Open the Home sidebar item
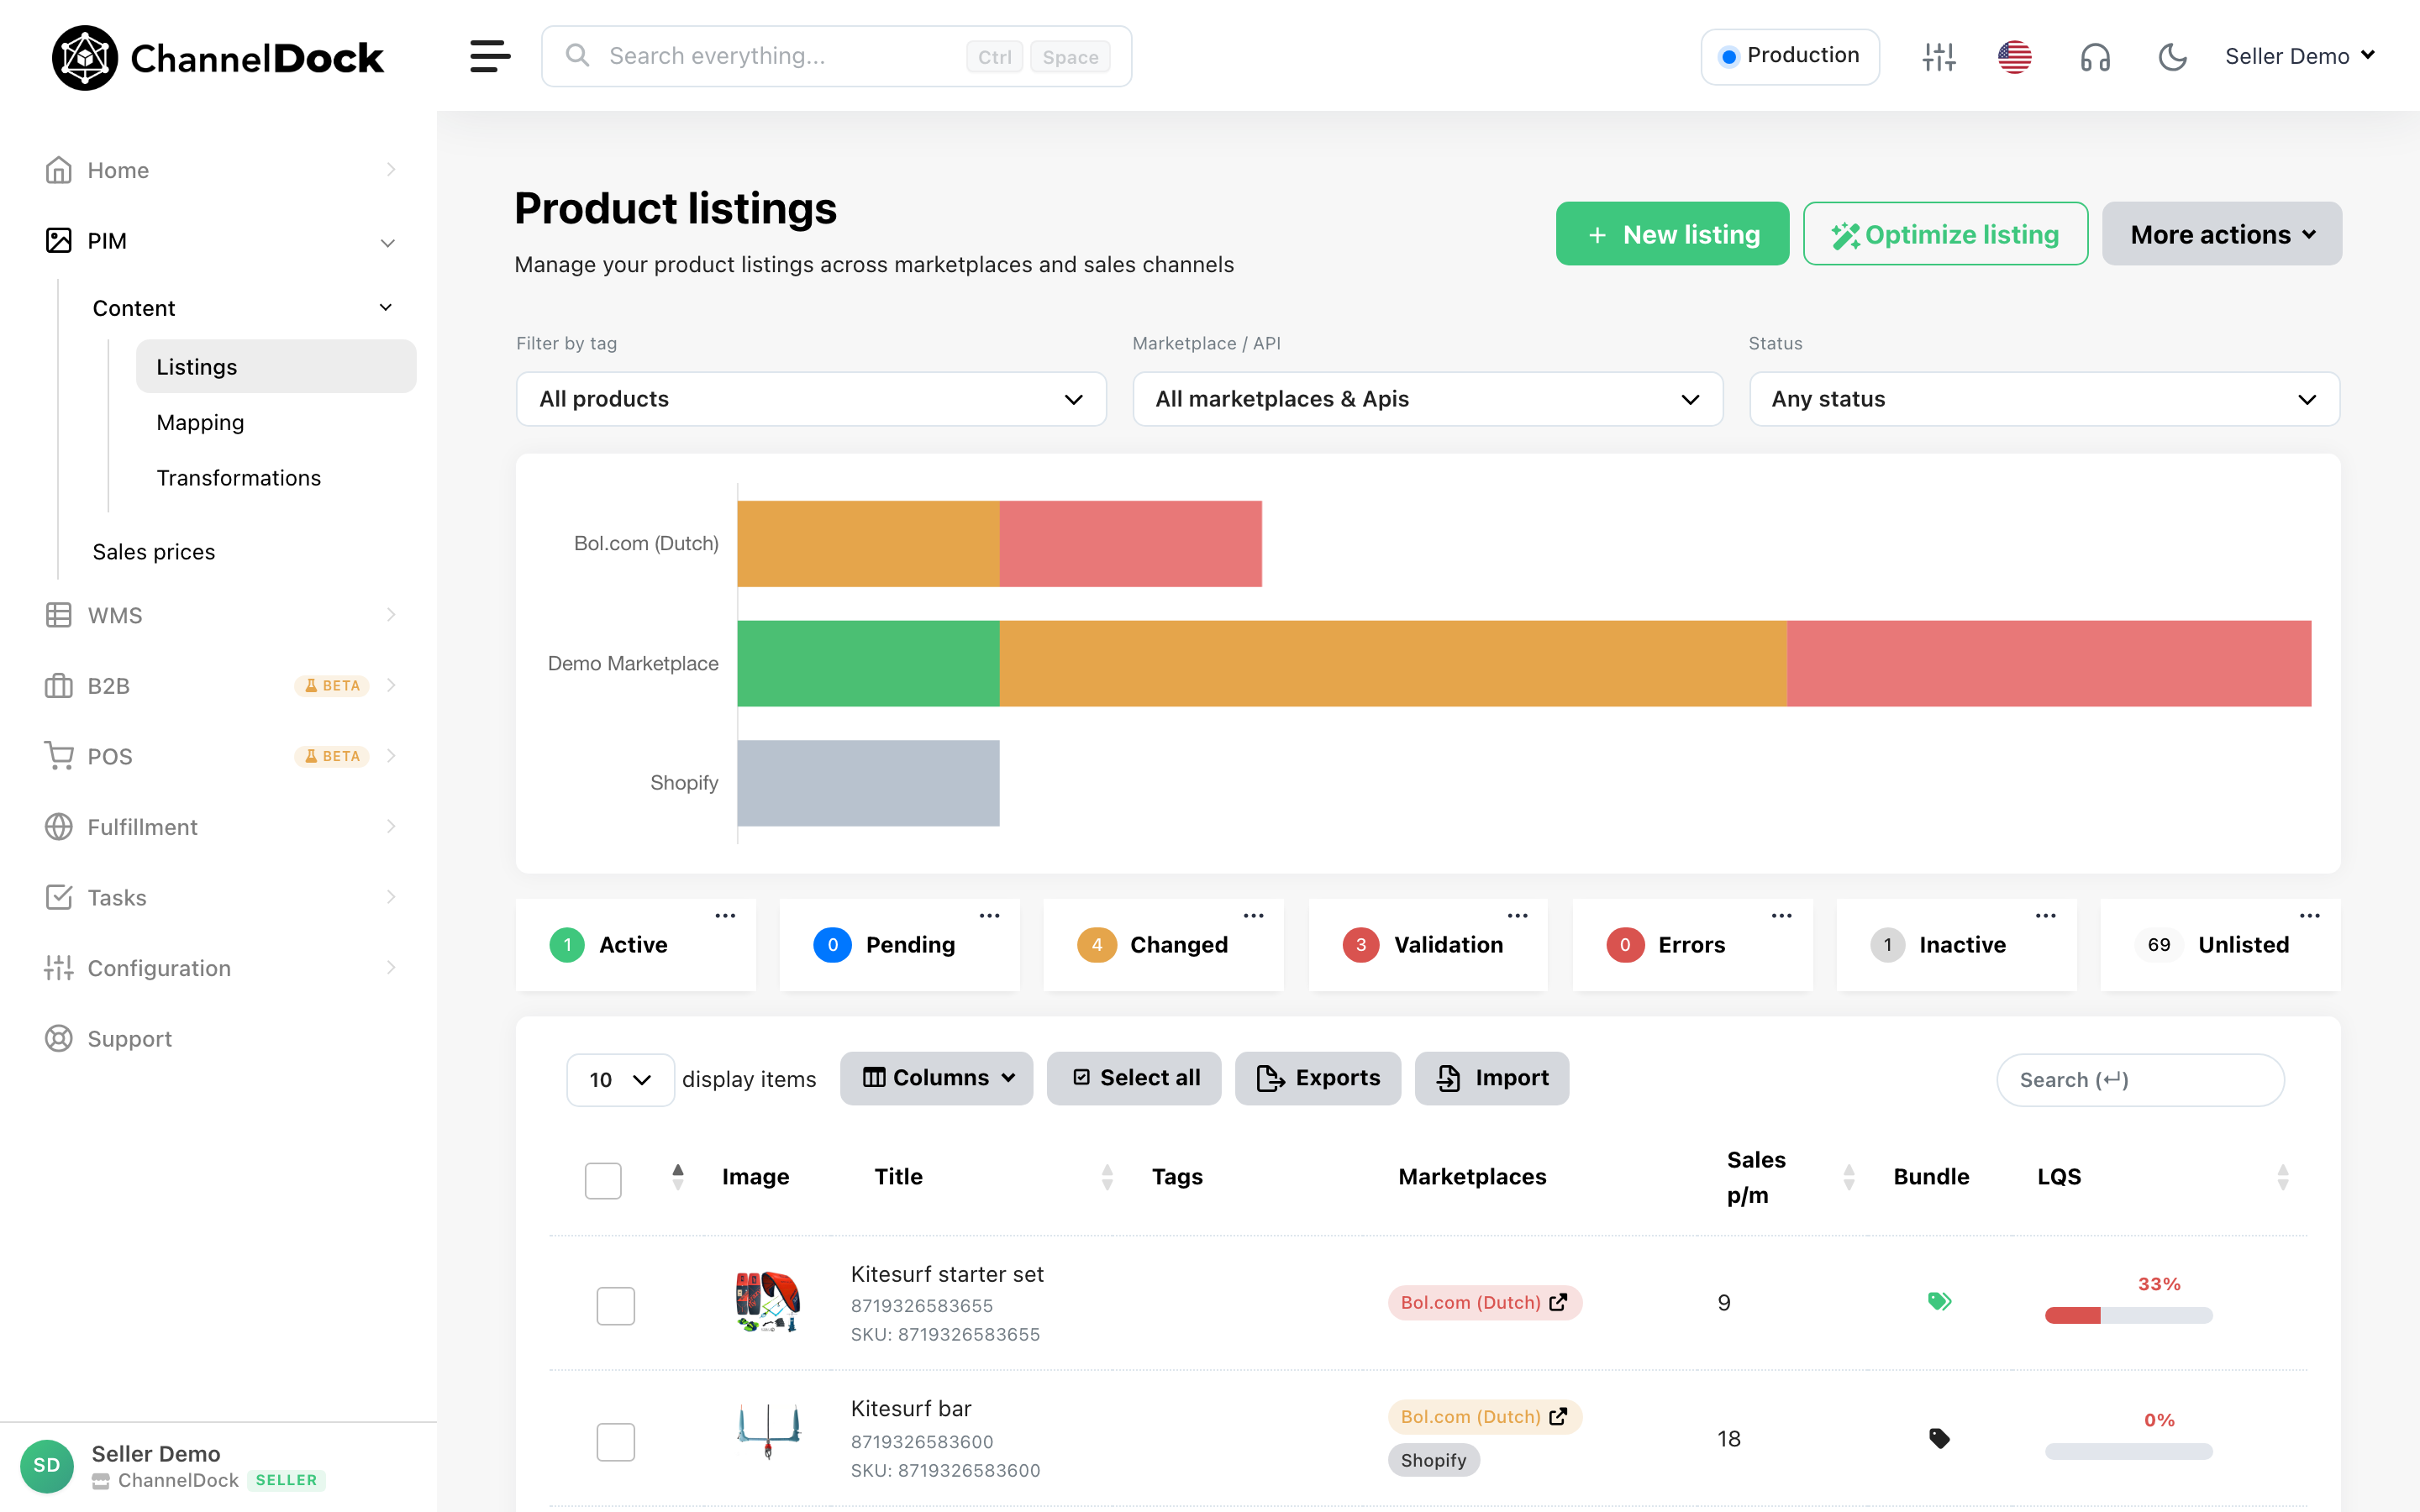The width and height of the screenshot is (2420, 1512). point(220,170)
